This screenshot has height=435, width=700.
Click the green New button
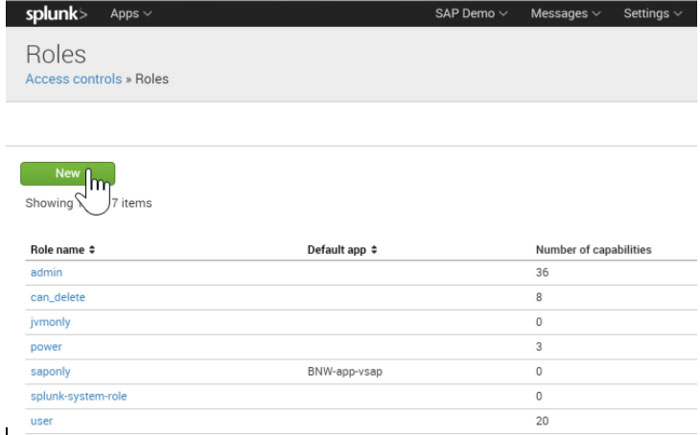[67, 173]
